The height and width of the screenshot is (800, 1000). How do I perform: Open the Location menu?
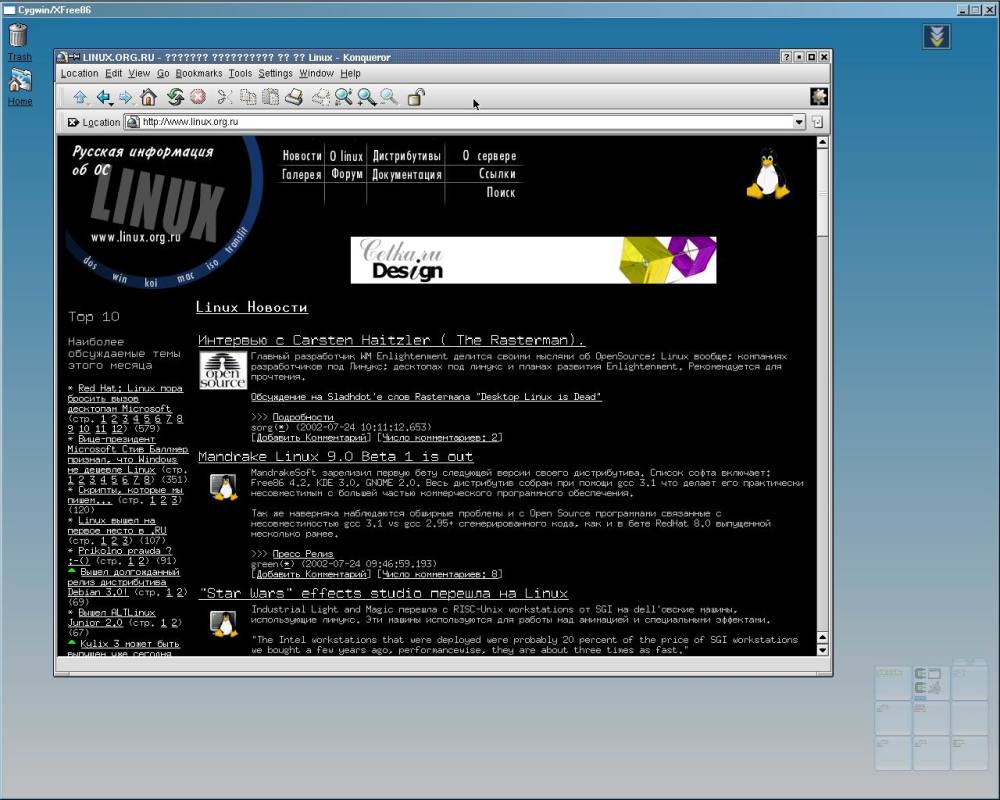point(79,73)
